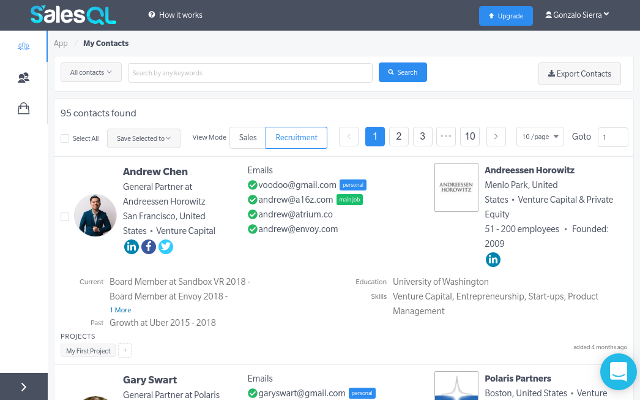Open the shopping bag icon in sidebar

(23, 108)
